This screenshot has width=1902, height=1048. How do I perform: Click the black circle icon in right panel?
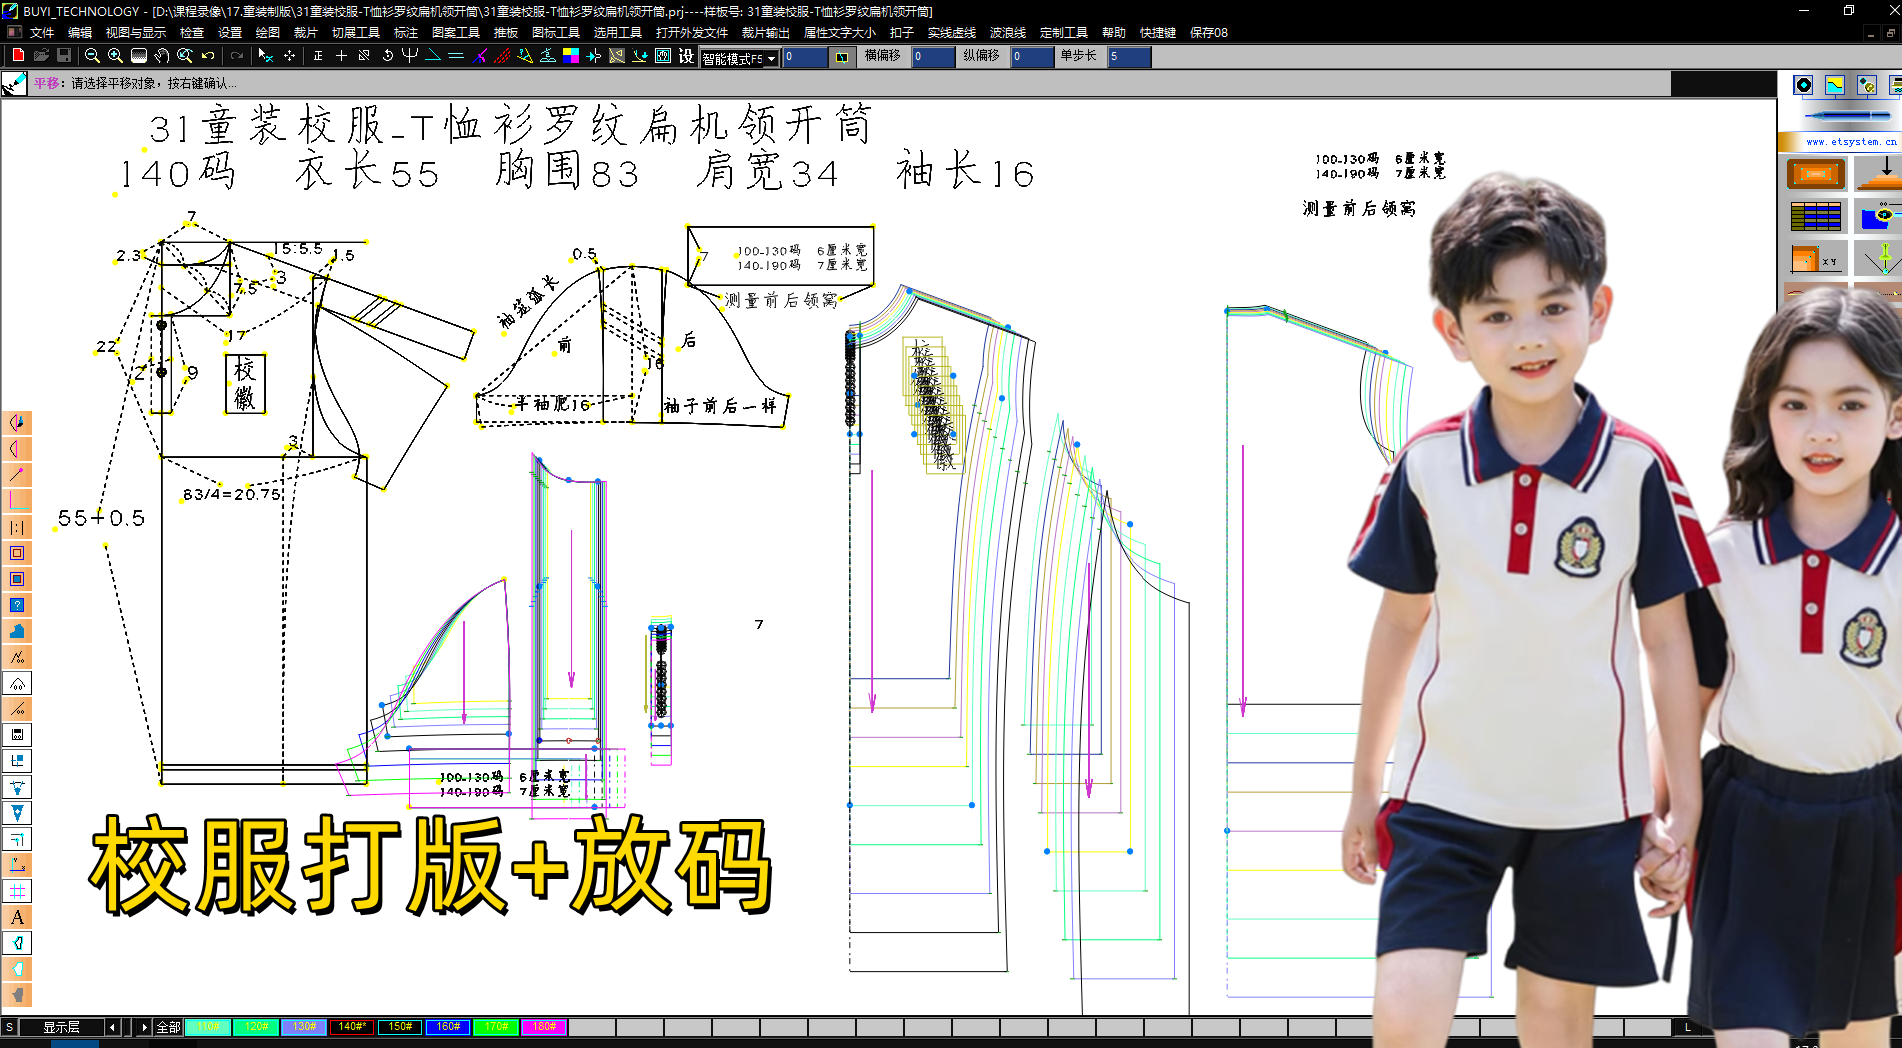pyautogui.click(x=1803, y=85)
